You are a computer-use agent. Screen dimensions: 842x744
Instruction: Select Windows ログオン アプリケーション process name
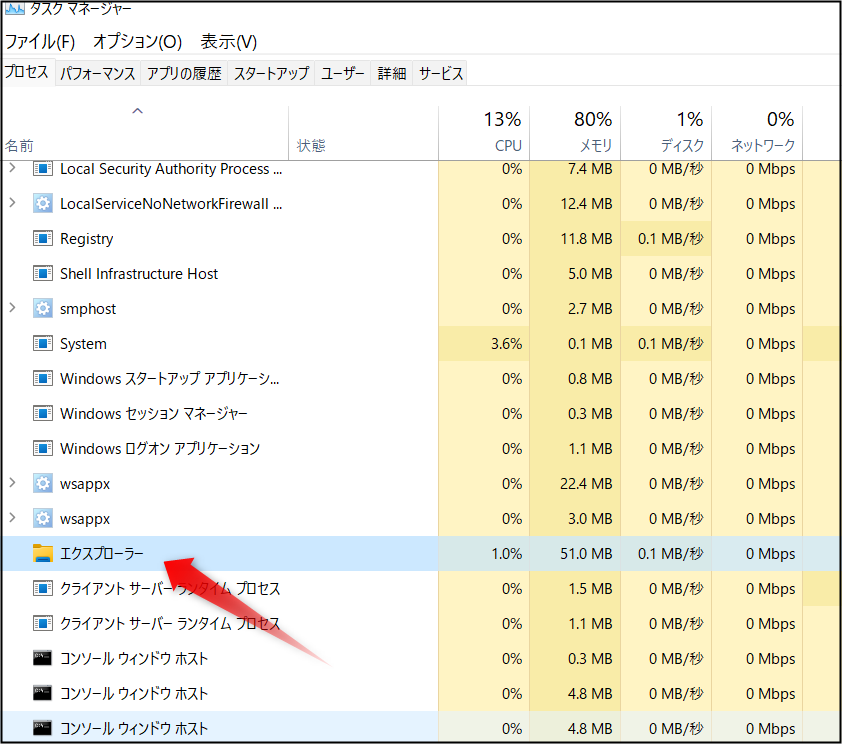pyautogui.click(x=159, y=449)
